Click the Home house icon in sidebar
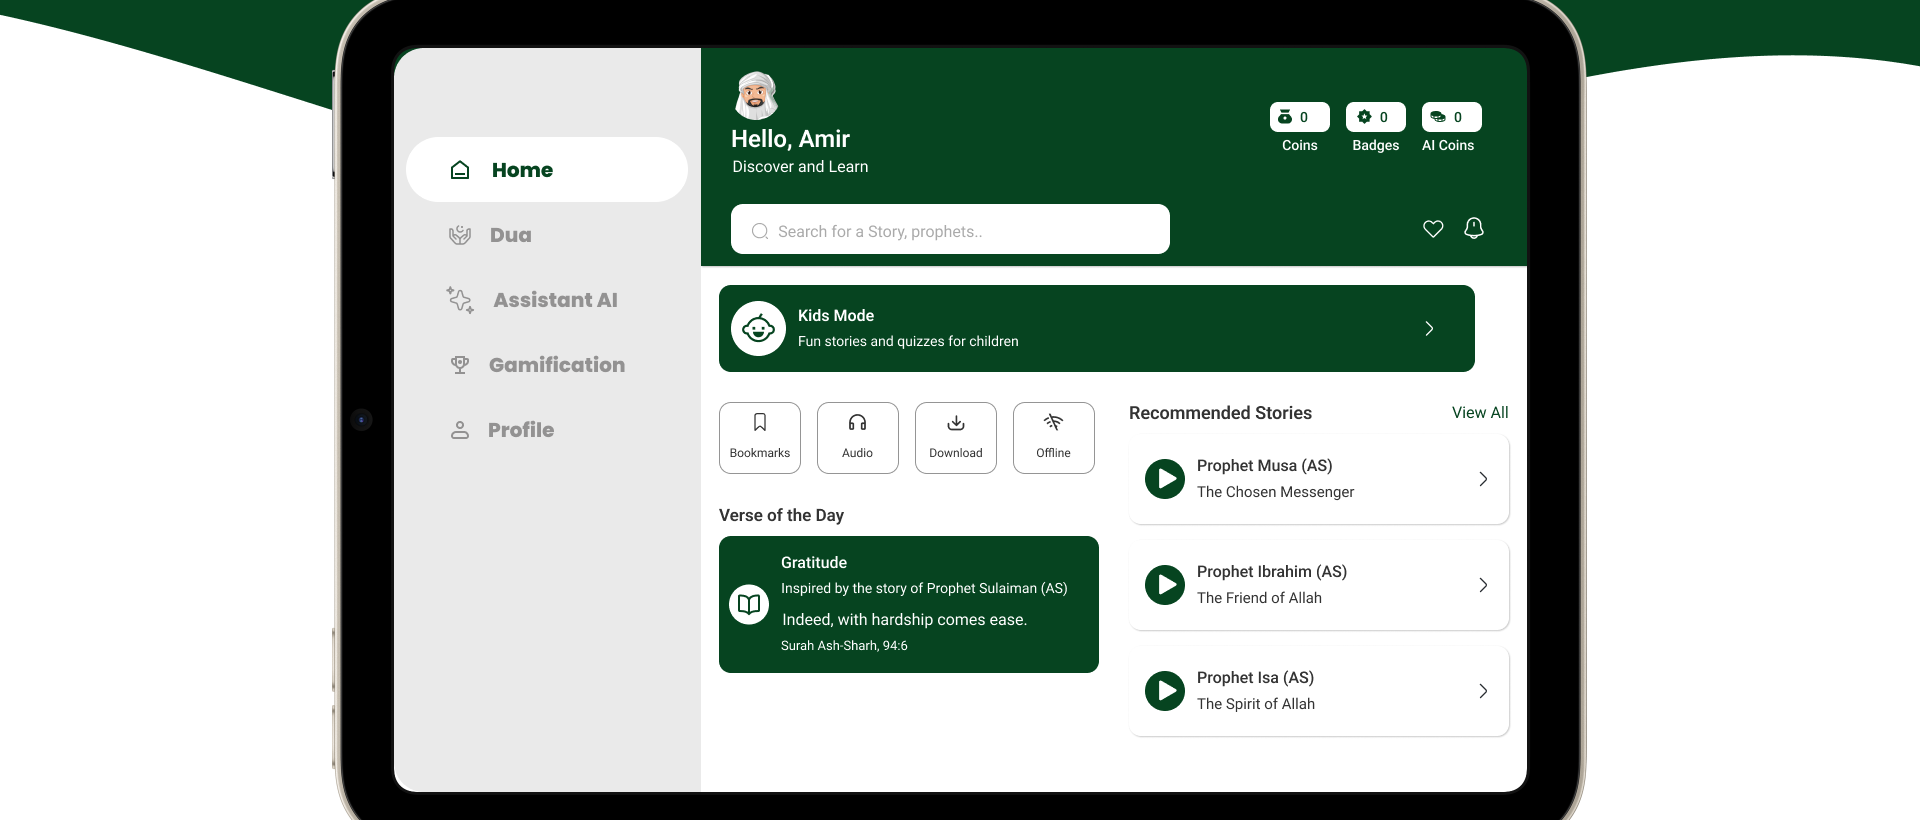 click(x=460, y=170)
